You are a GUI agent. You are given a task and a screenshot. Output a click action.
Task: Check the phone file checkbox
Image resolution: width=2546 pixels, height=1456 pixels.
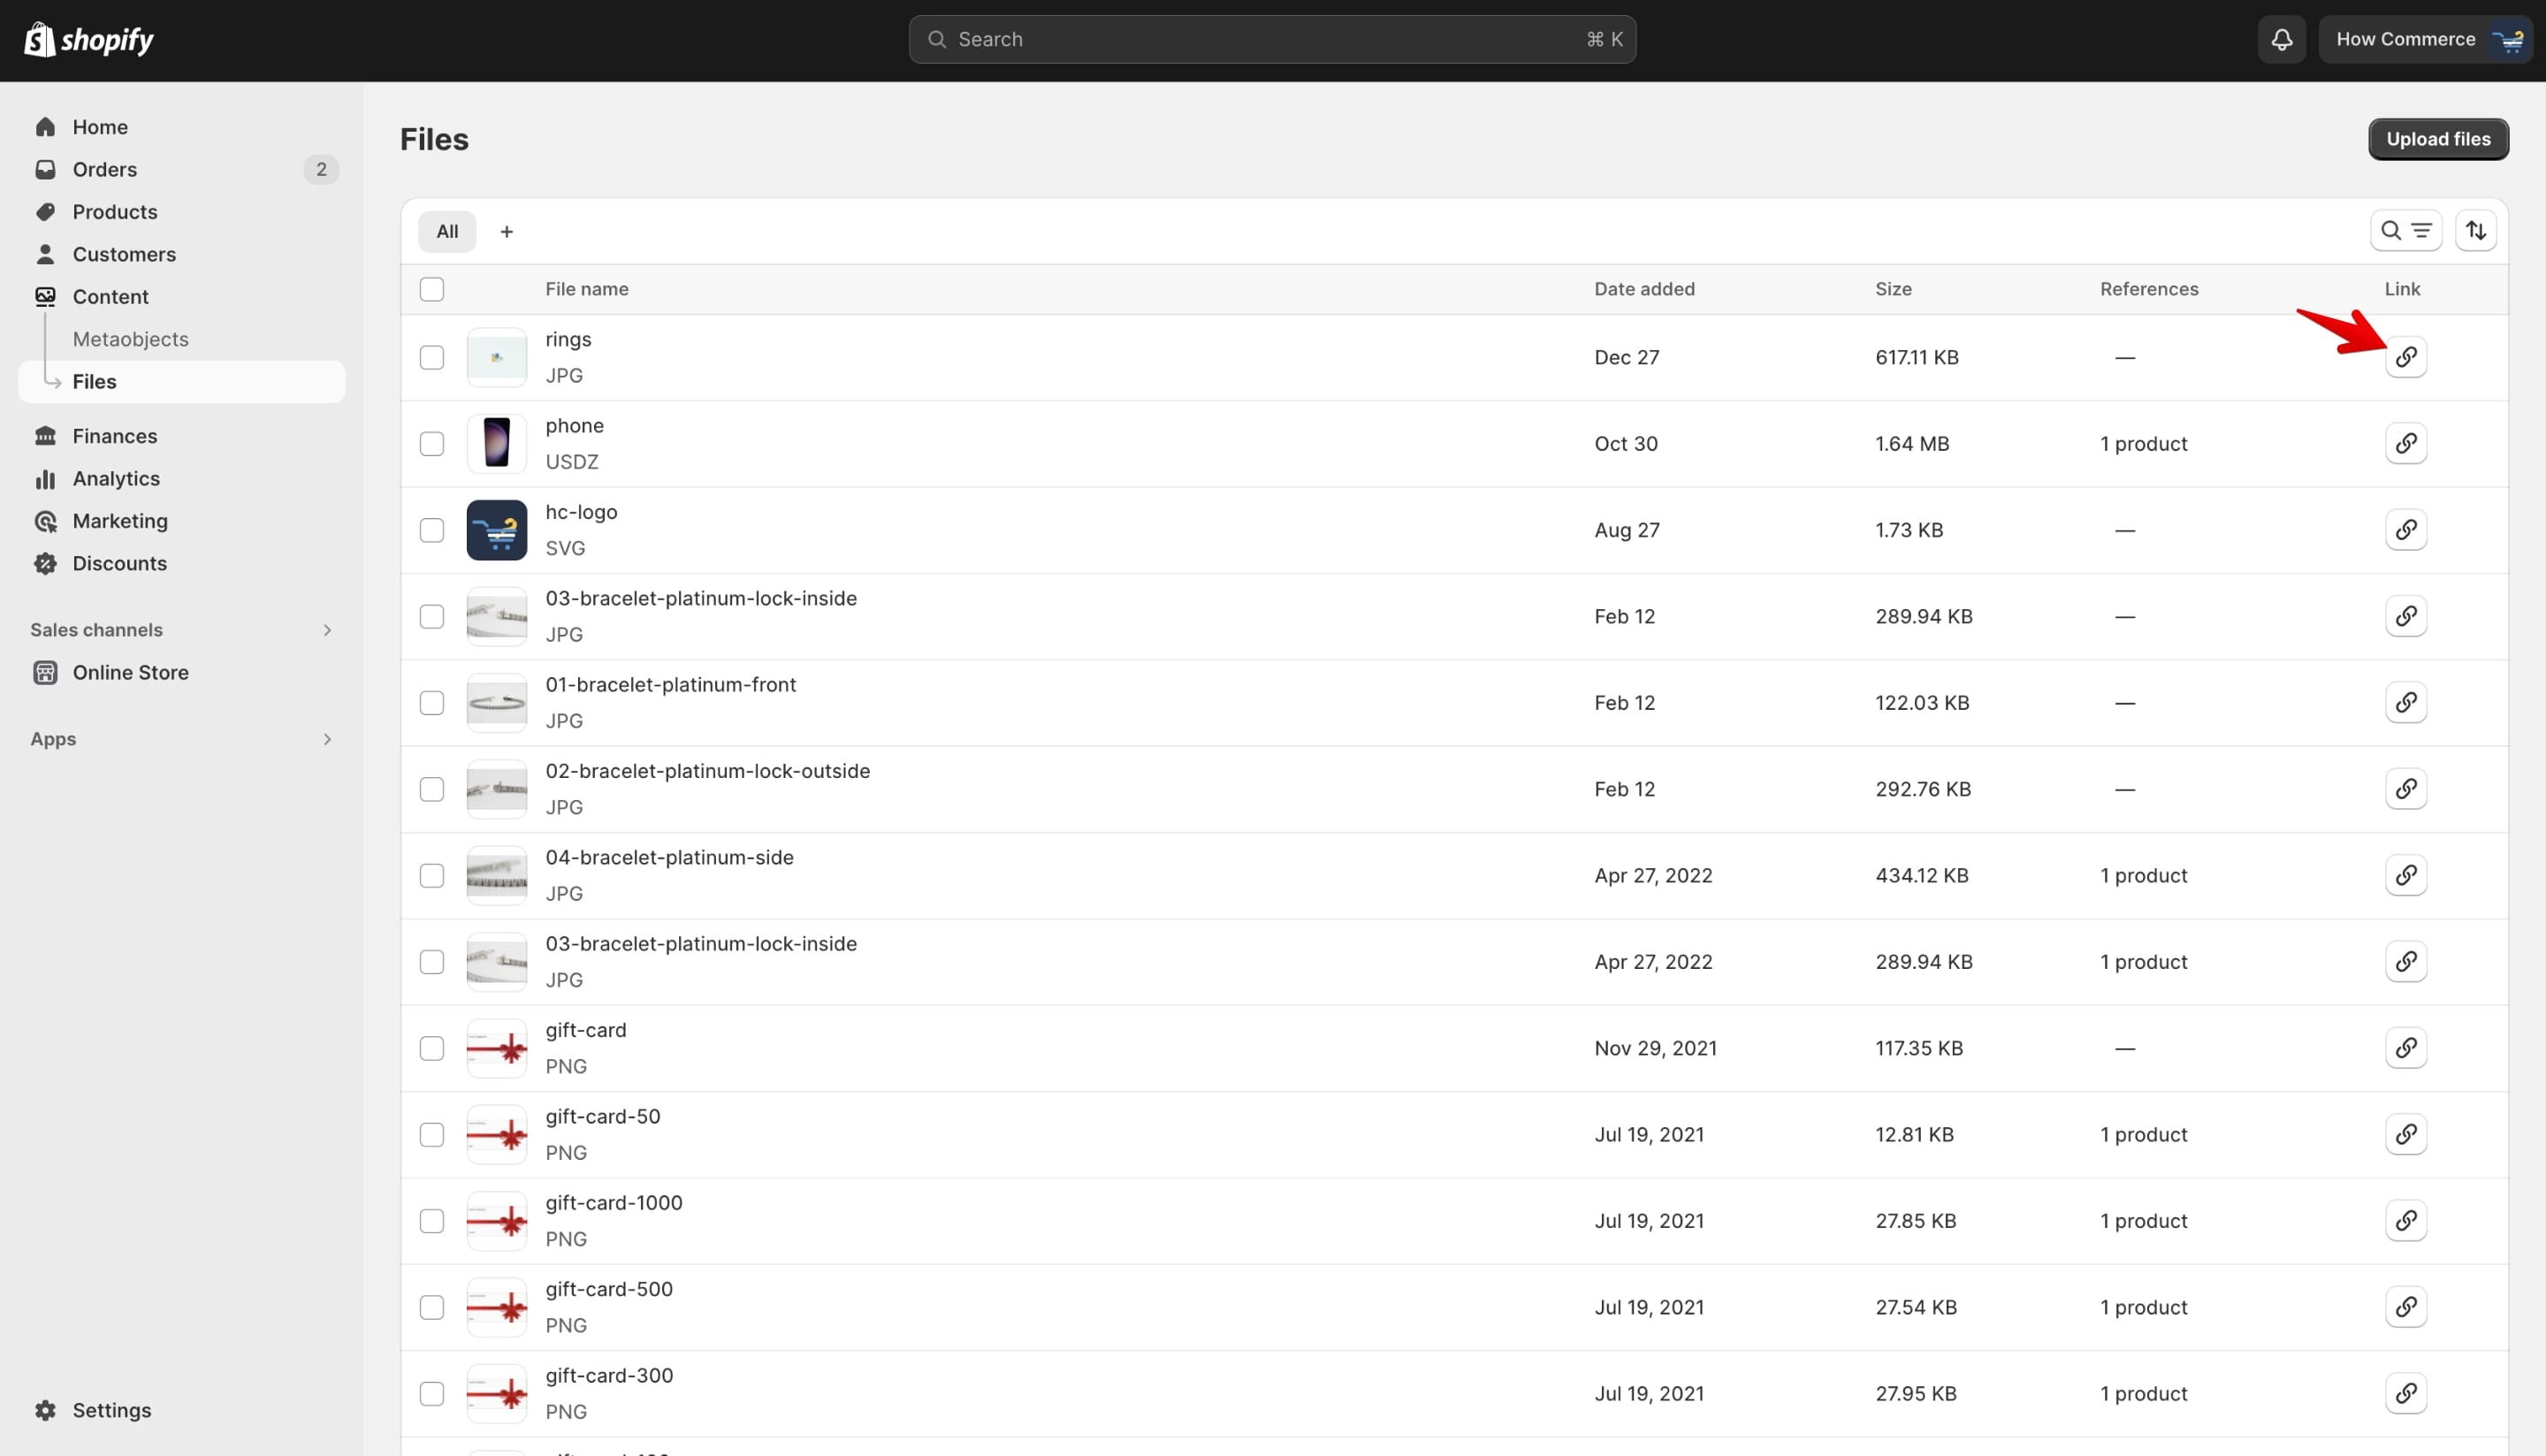click(431, 443)
